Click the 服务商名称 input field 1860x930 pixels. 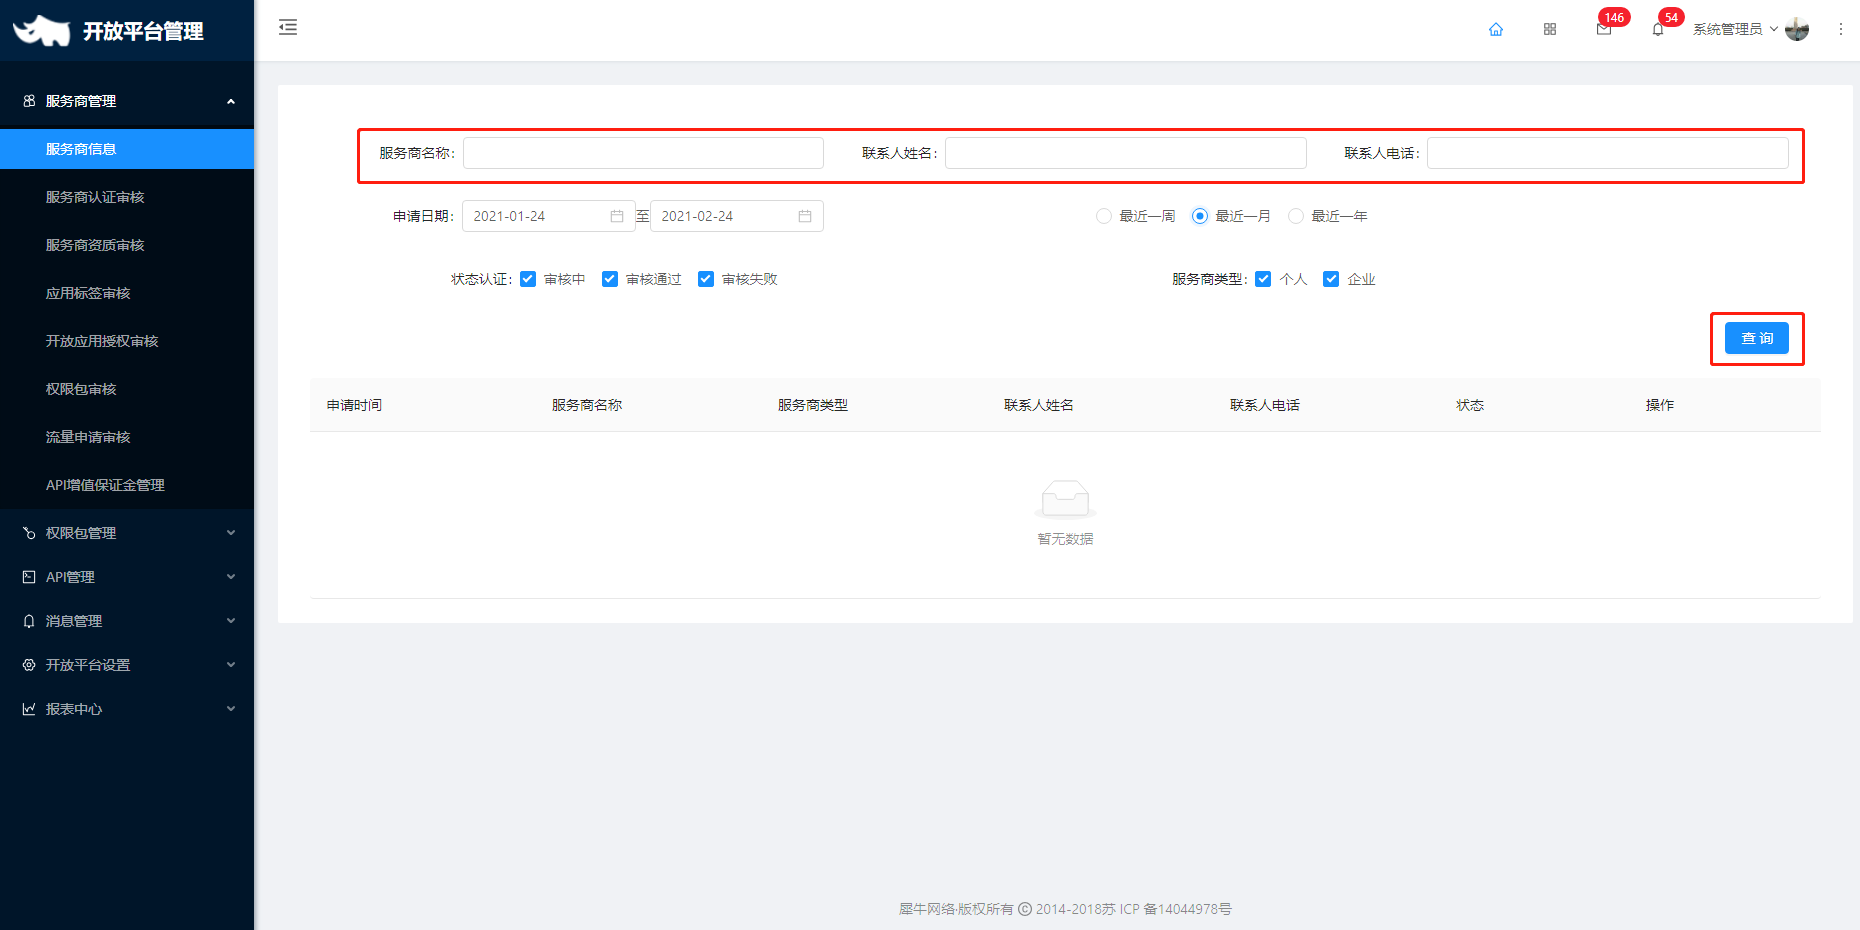(643, 153)
